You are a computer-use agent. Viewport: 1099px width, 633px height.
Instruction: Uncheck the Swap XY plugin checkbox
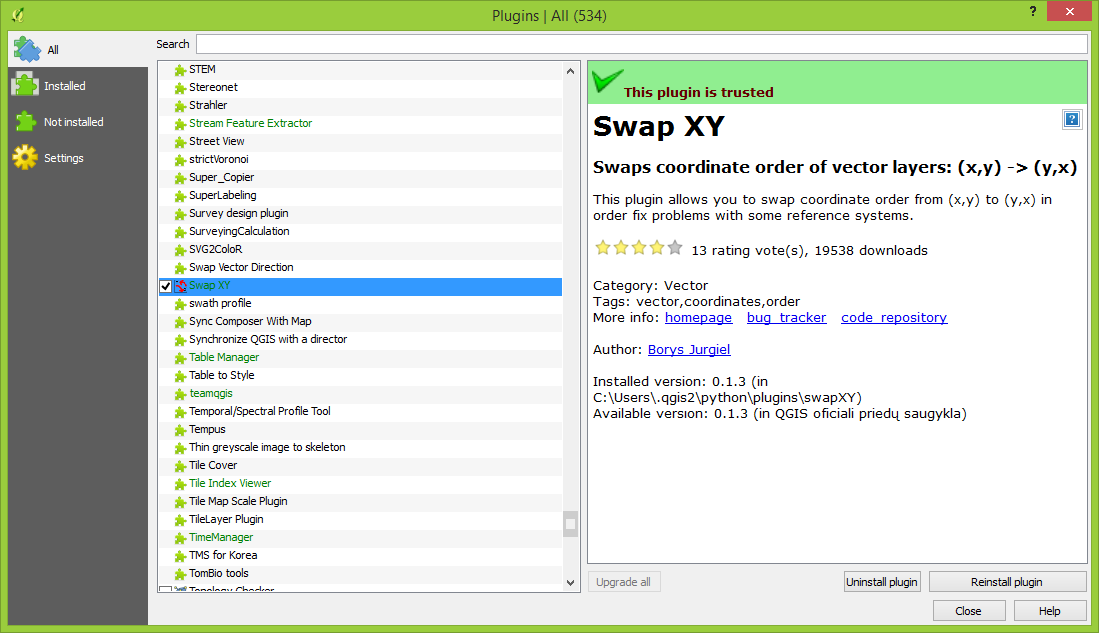click(166, 287)
